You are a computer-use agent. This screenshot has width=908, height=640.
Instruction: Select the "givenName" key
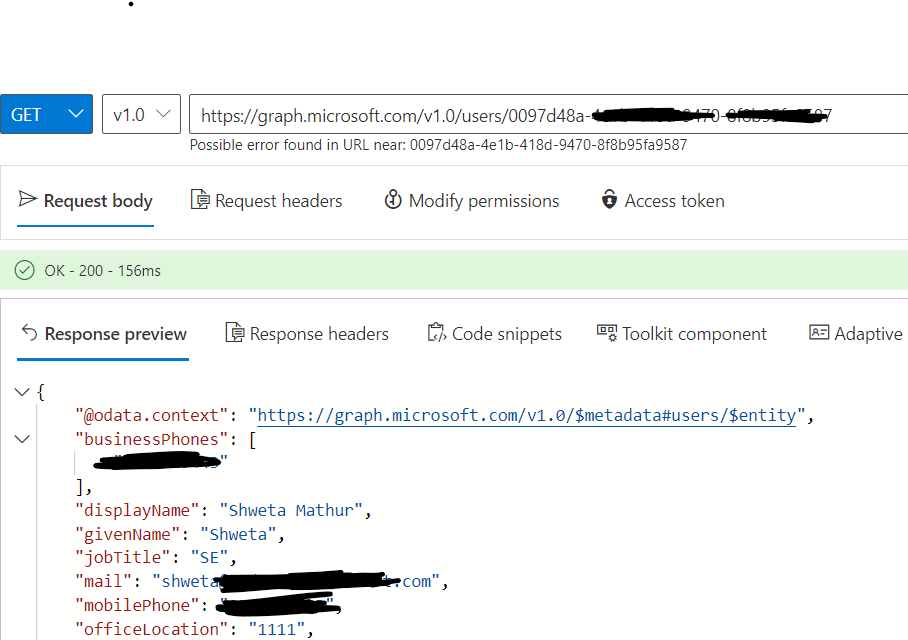pos(127,534)
